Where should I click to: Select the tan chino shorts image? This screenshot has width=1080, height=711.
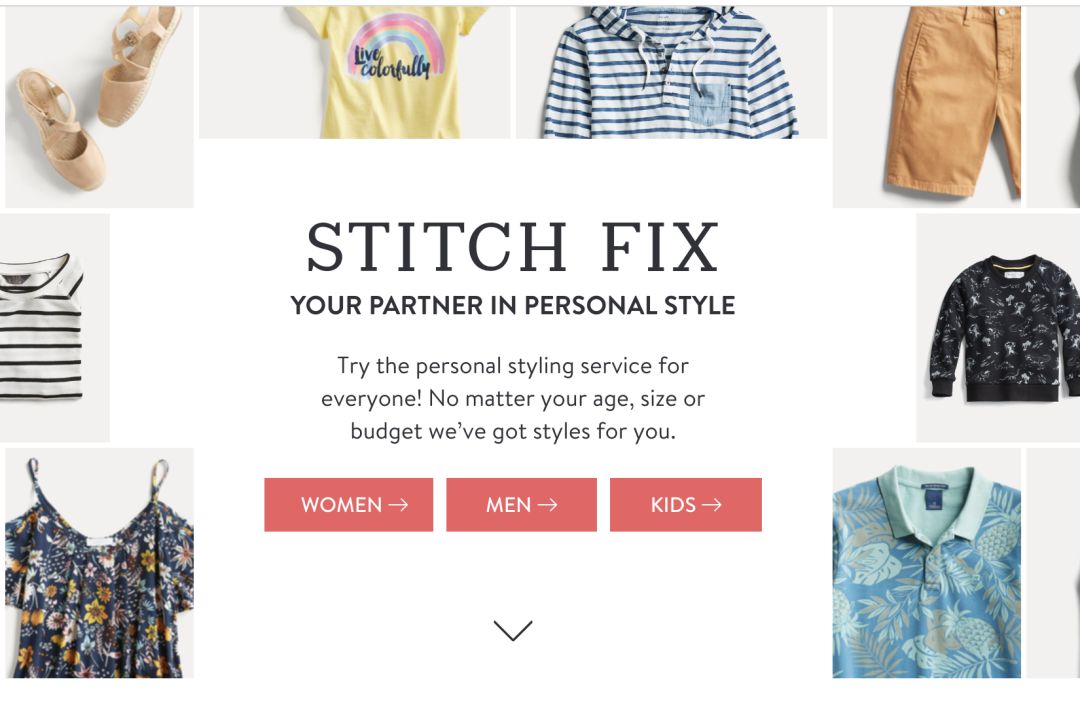pyautogui.click(x=926, y=107)
